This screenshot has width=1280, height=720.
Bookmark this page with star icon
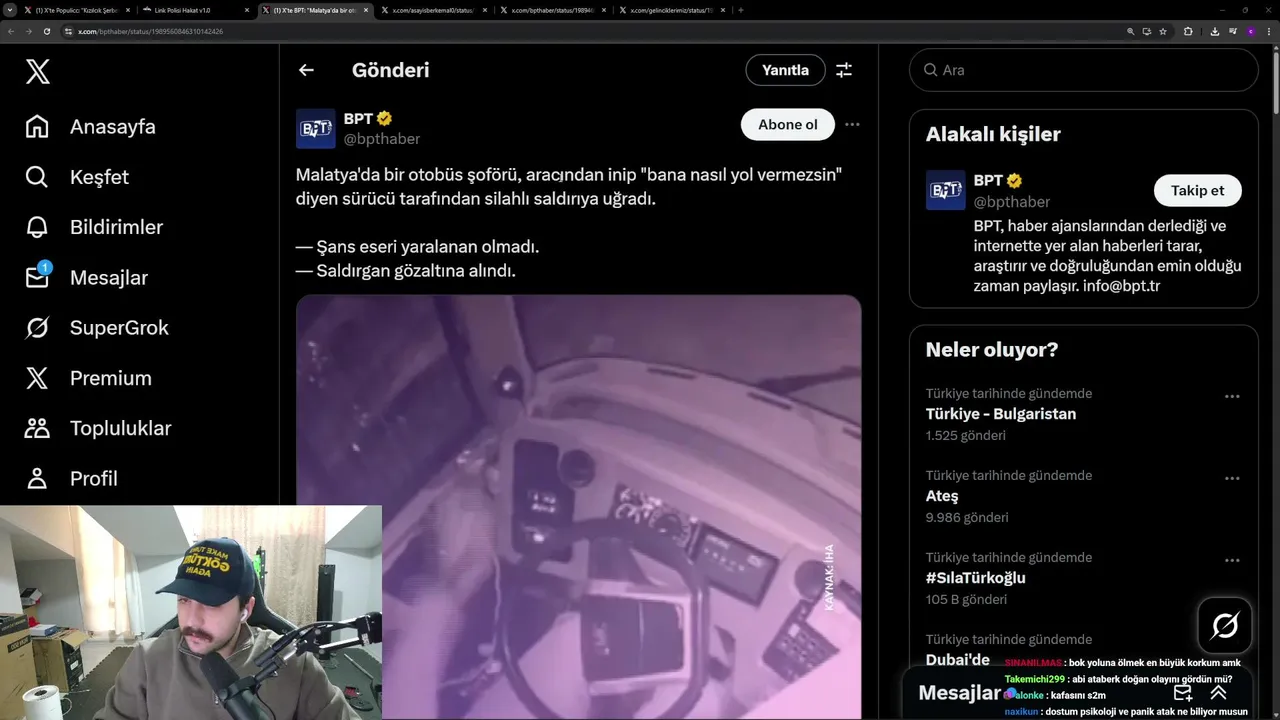pyautogui.click(x=1163, y=31)
